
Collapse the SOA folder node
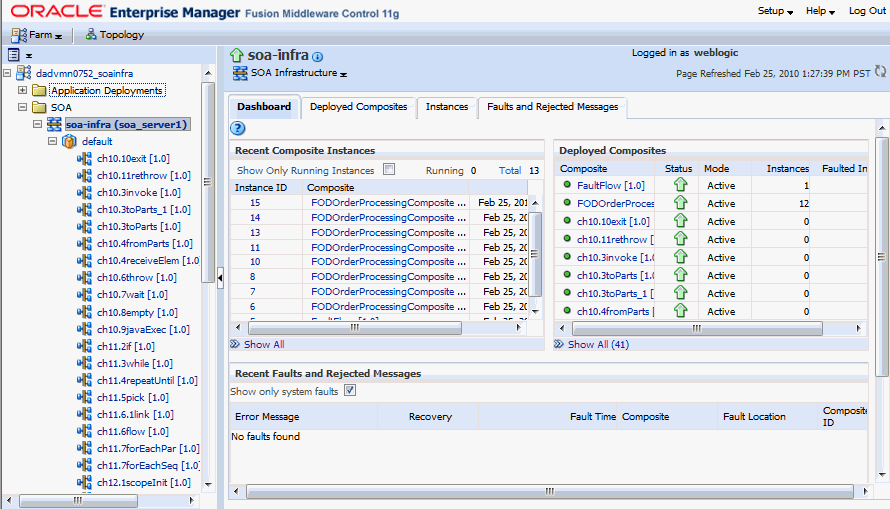(x=22, y=107)
